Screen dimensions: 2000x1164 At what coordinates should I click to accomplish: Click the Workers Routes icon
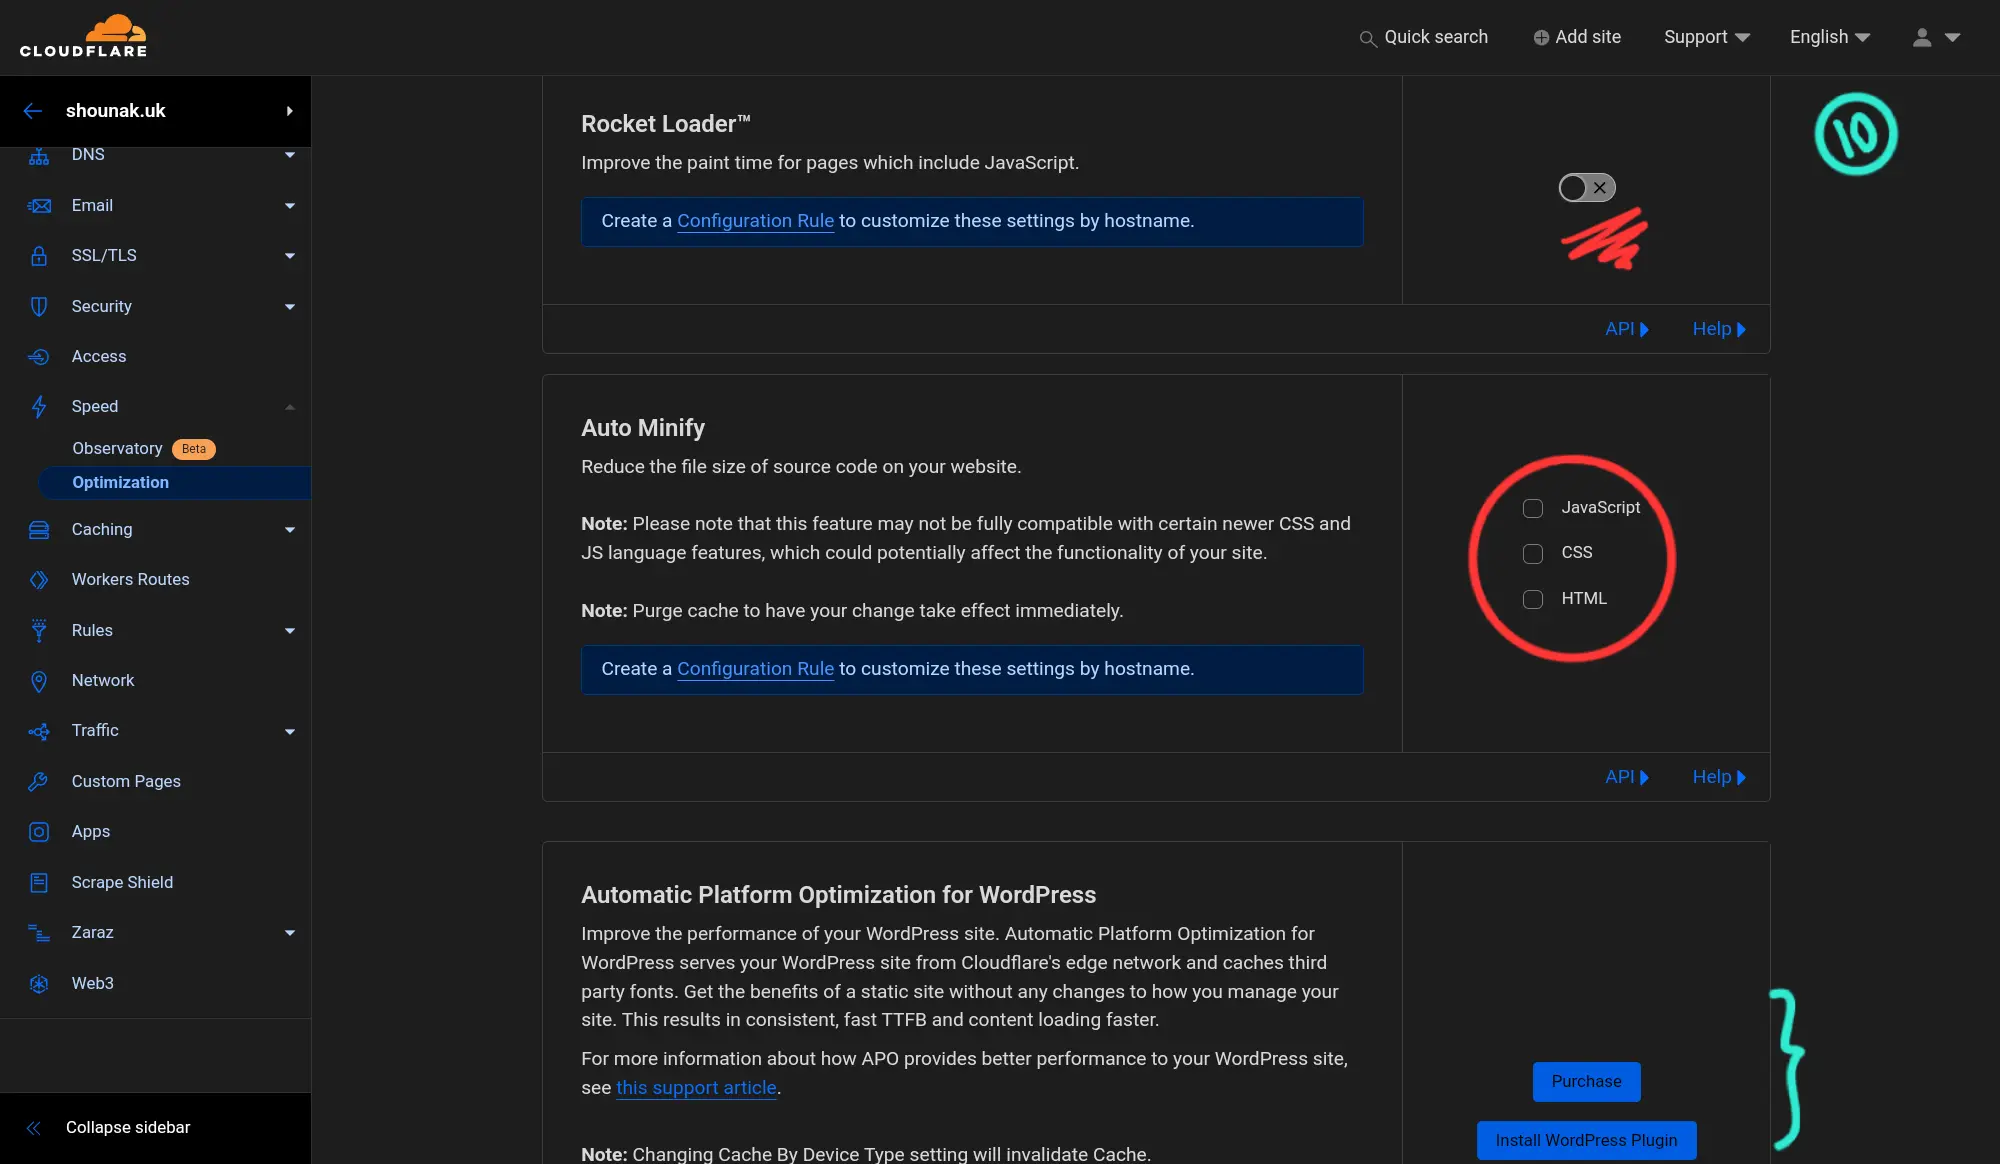point(39,580)
